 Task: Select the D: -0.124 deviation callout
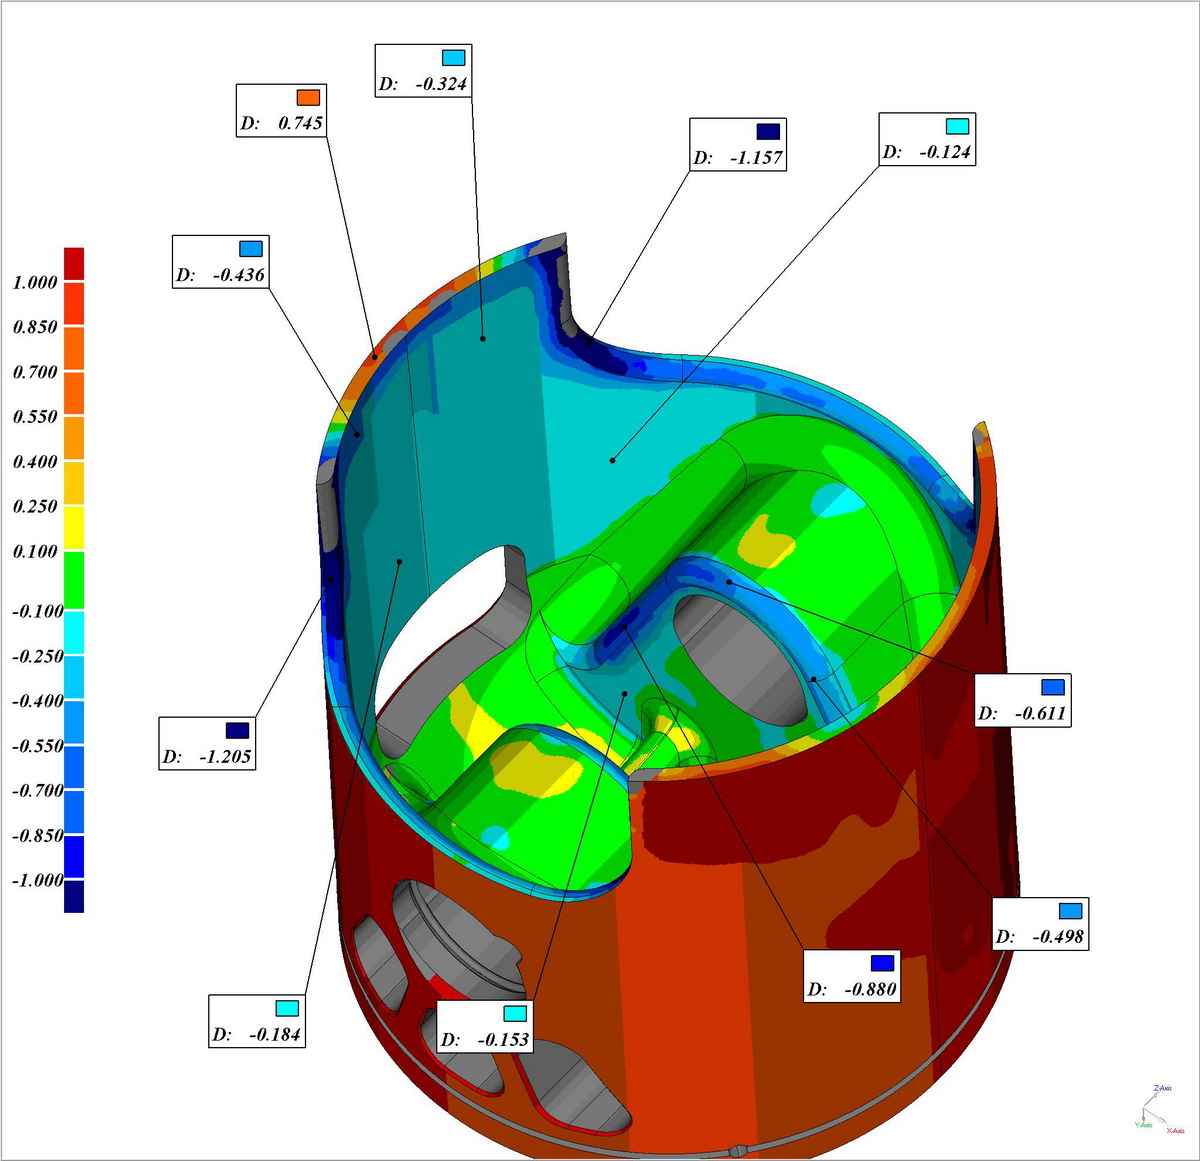tap(927, 139)
